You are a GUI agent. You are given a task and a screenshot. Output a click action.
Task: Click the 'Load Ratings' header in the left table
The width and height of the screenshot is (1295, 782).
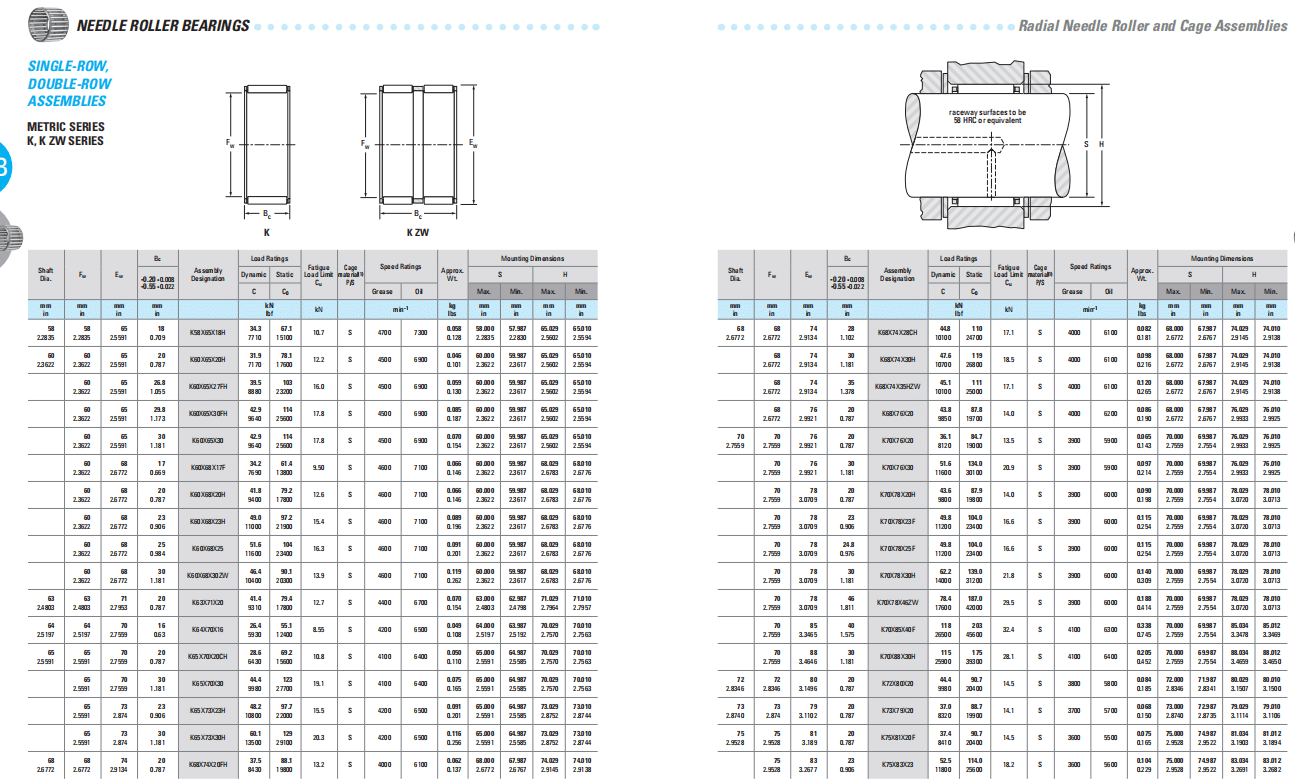pyautogui.click(x=269, y=259)
